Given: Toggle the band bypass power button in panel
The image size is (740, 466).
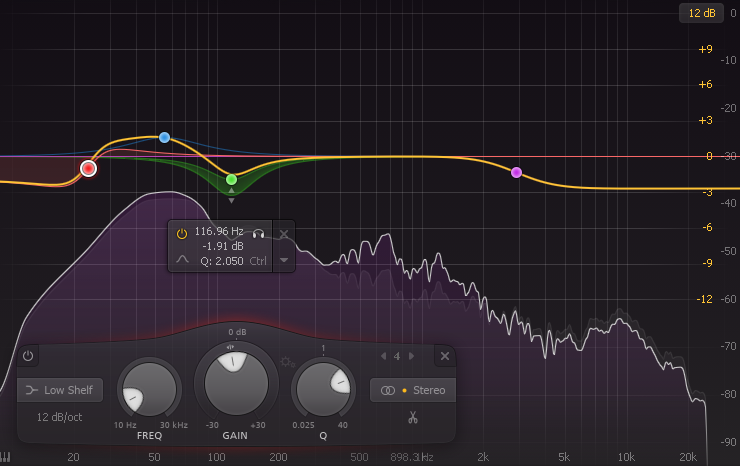Looking at the screenshot, I should 28,356.
